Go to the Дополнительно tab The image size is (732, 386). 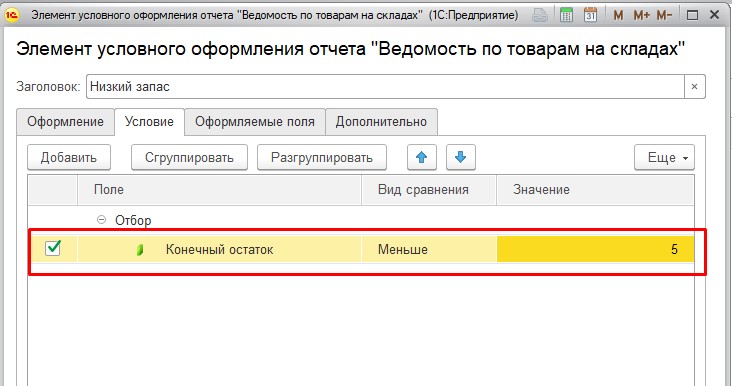coord(381,122)
